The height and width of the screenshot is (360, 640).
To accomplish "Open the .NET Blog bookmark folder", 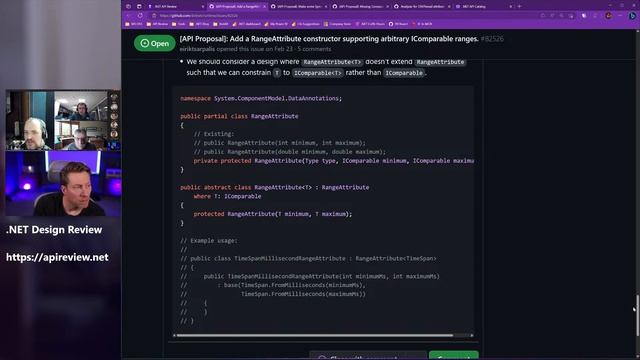I will tap(200, 24).
